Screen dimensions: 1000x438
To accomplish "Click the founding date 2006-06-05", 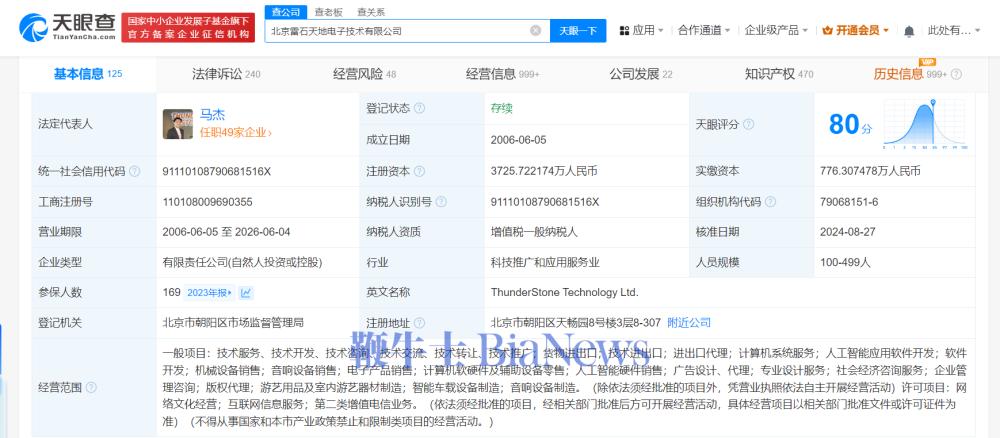I will tap(518, 140).
